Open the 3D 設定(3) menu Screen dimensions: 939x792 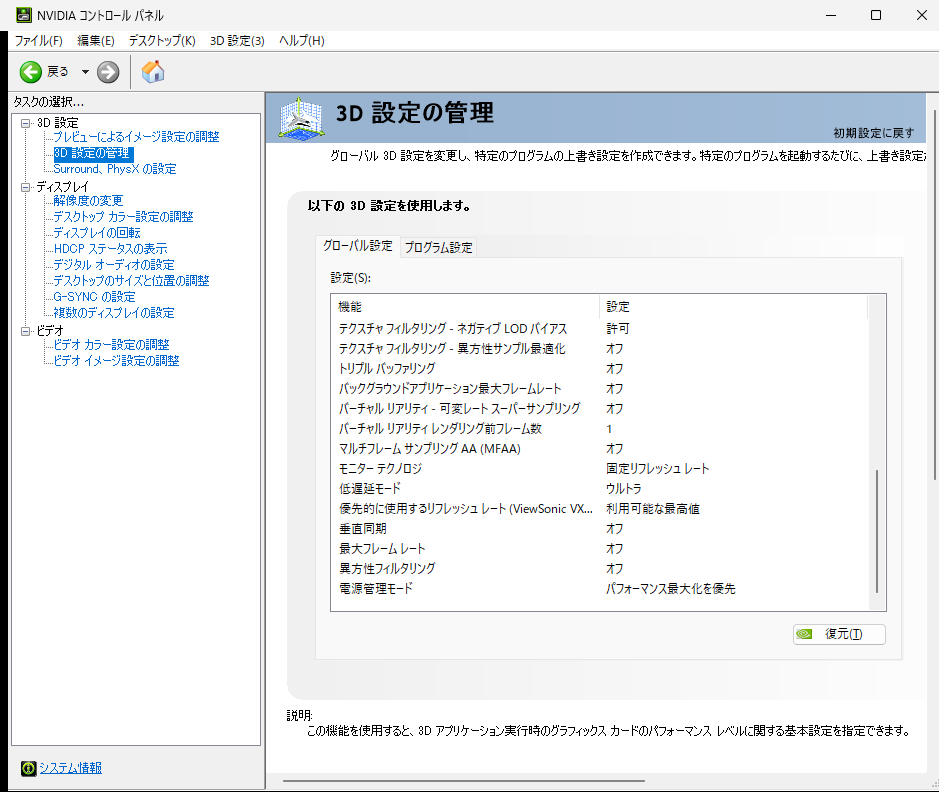pos(237,41)
